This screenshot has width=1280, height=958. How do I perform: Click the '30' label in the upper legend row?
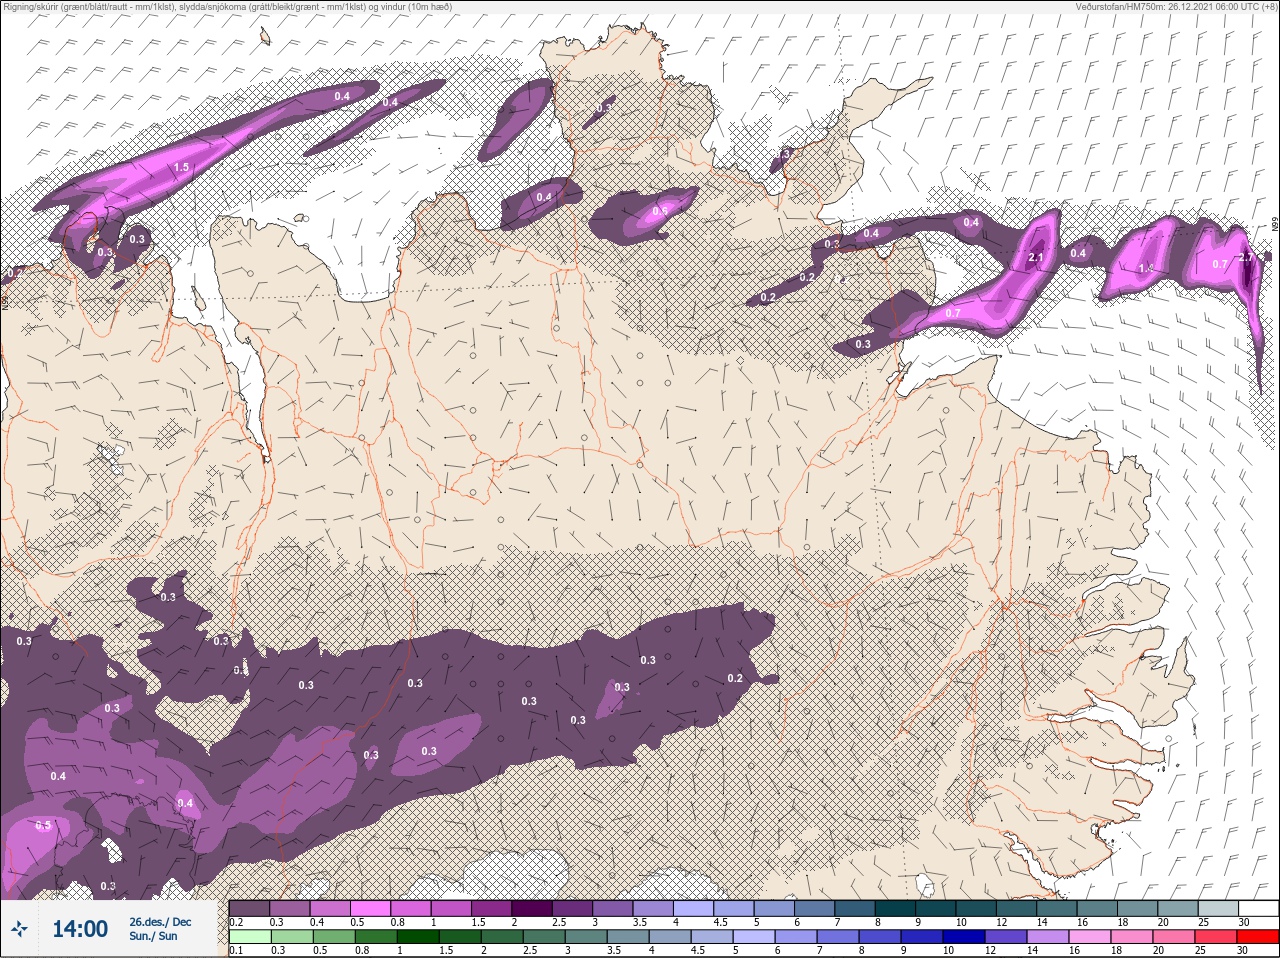[x=1244, y=922]
